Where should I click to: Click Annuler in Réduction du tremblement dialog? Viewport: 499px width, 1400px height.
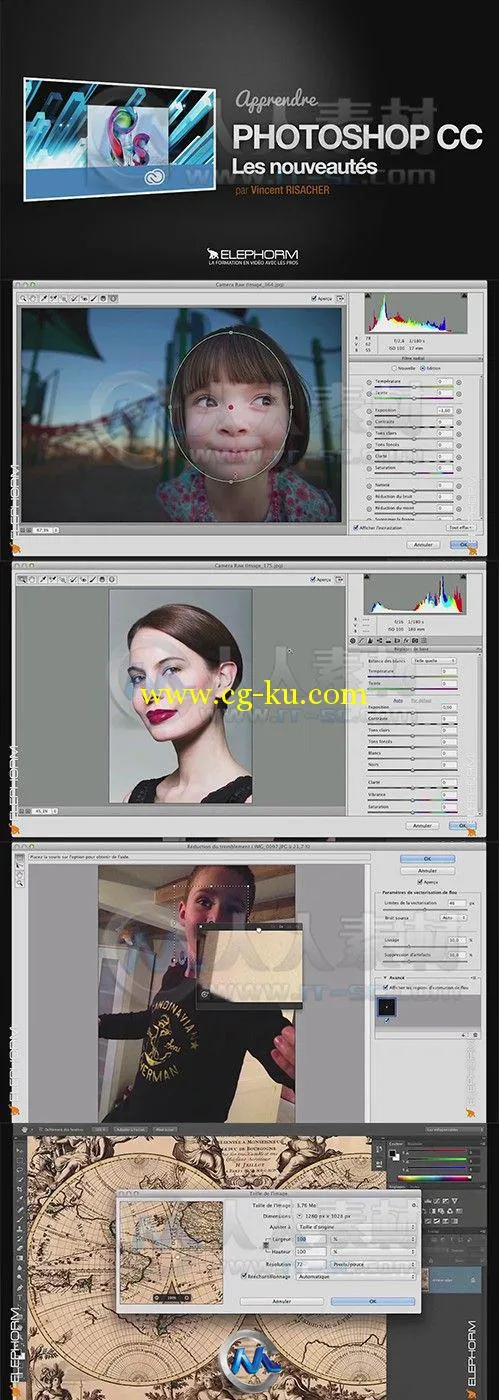[x=427, y=871]
